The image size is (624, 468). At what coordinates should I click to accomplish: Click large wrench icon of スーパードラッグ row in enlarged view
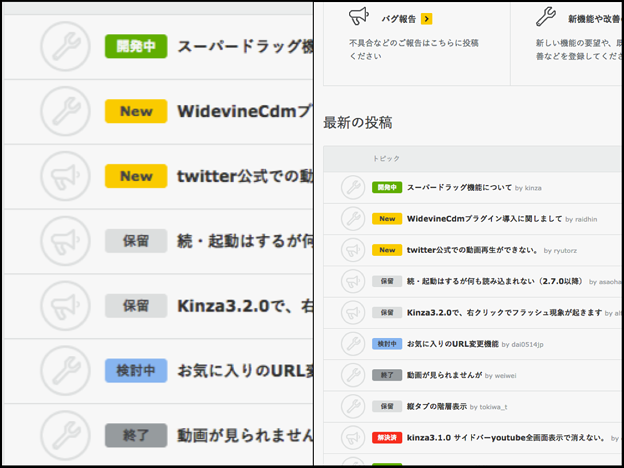pos(66,47)
